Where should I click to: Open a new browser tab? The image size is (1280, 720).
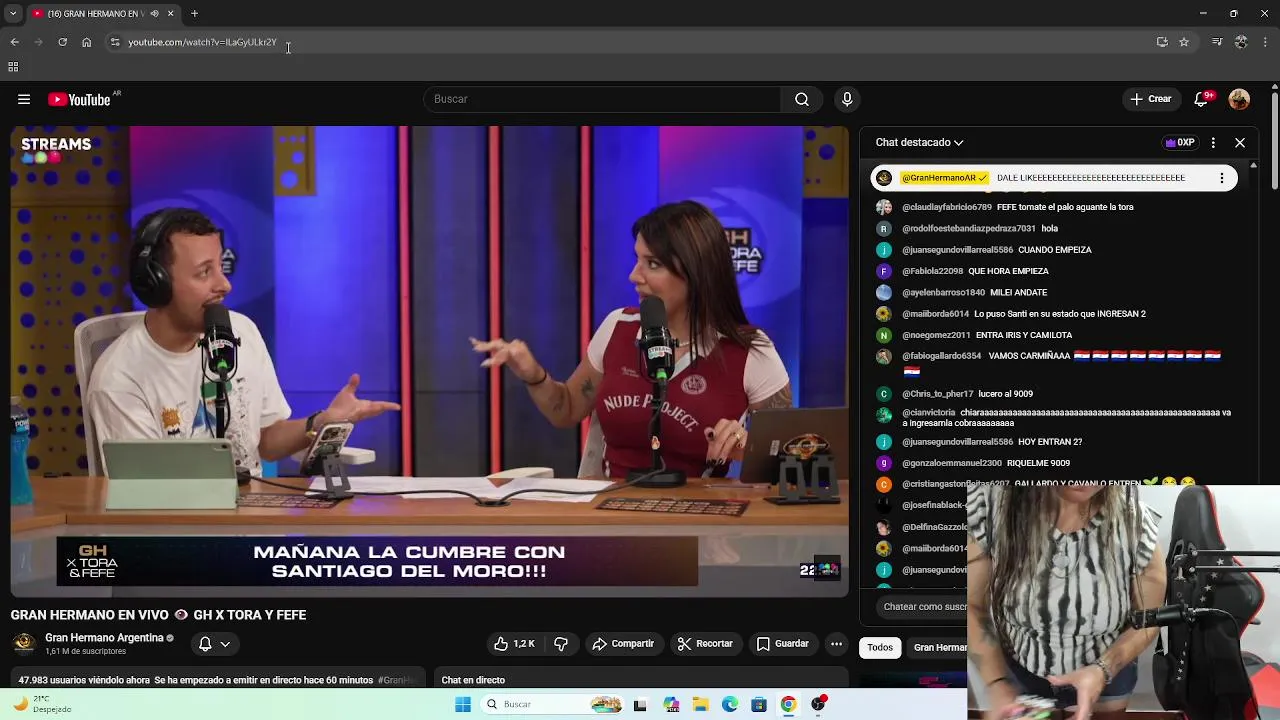coord(194,13)
